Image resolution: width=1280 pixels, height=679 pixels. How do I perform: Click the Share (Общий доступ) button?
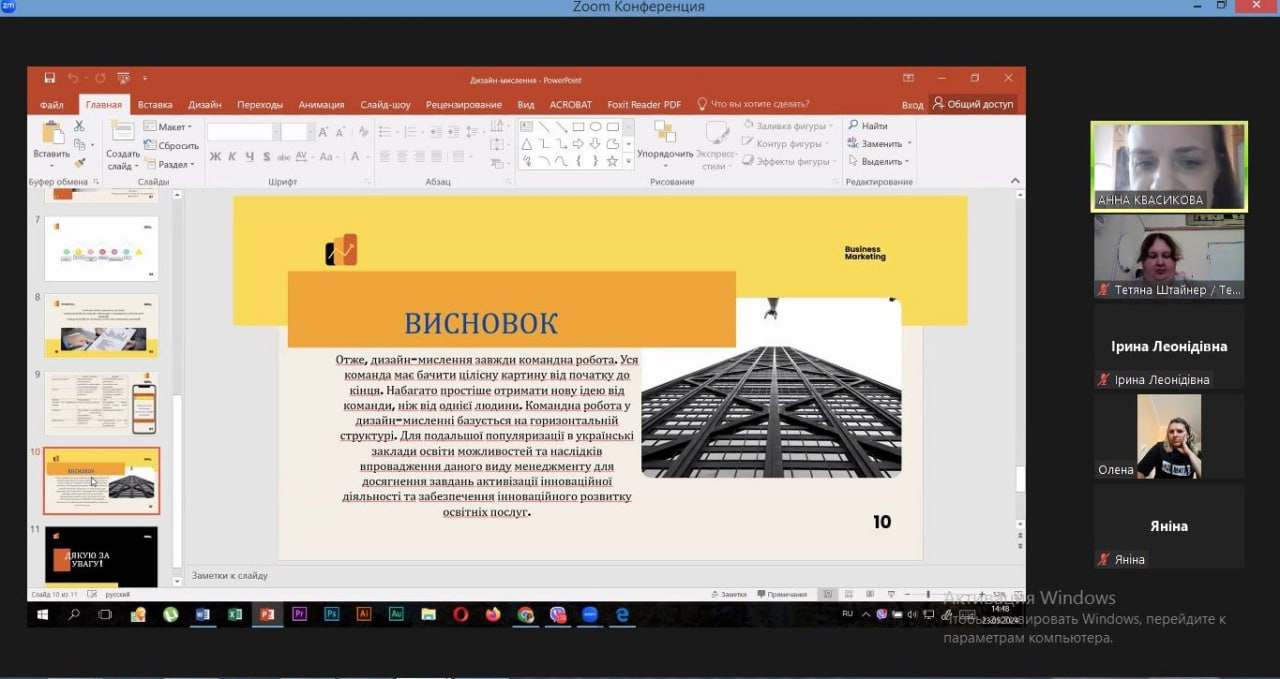tap(972, 104)
